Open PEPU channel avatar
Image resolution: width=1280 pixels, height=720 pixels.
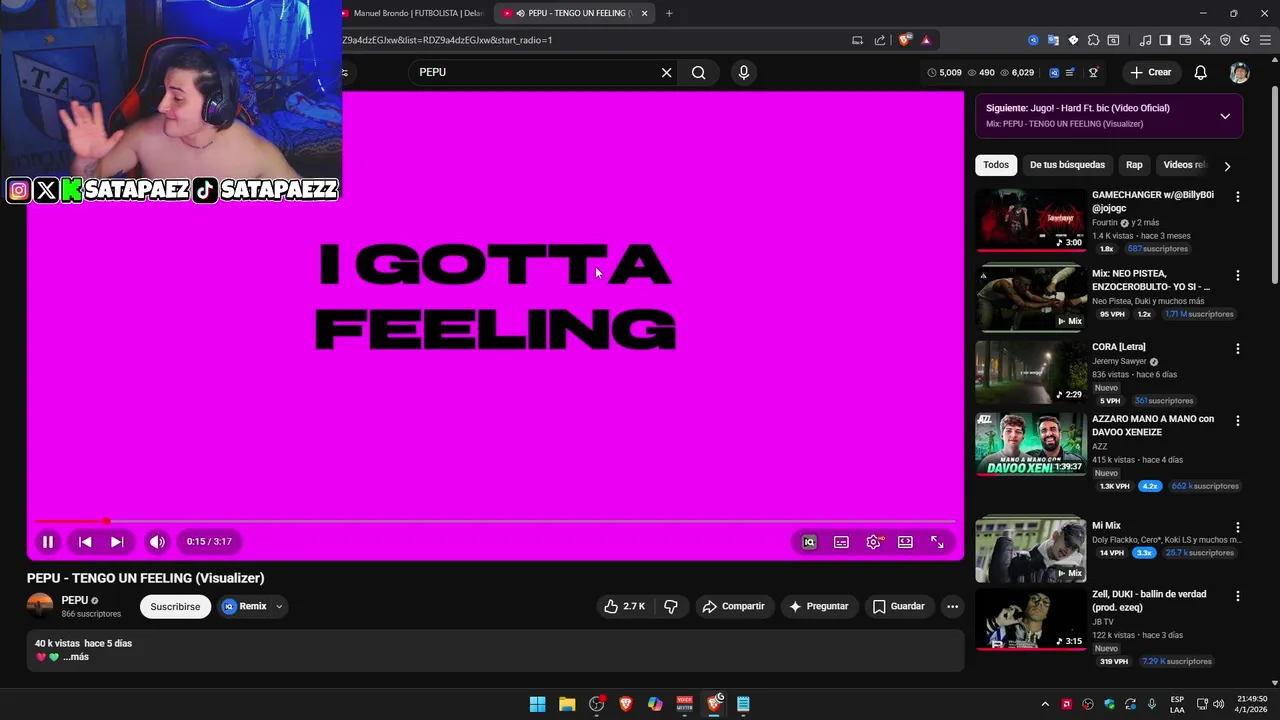pos(40,606)
